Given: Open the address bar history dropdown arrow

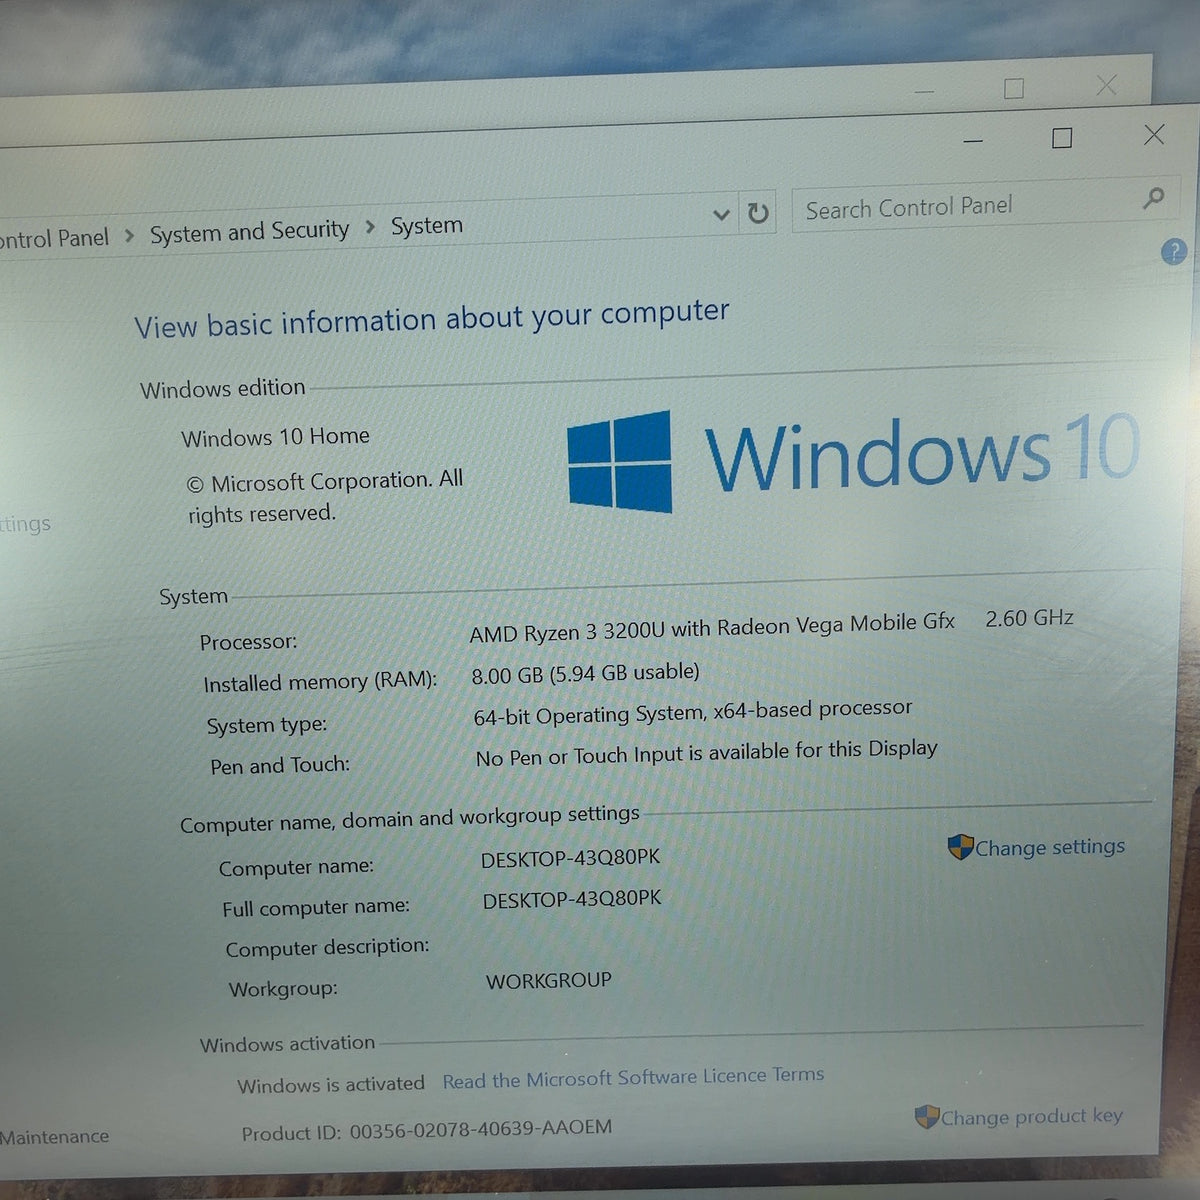Looking at the screenshot, I should click(721, 215).
